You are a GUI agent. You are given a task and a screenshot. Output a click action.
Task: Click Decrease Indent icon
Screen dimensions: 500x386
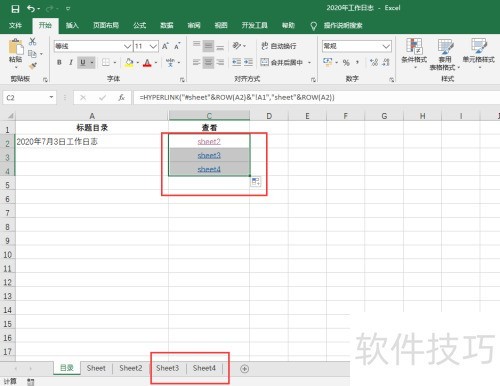(237, 62)
